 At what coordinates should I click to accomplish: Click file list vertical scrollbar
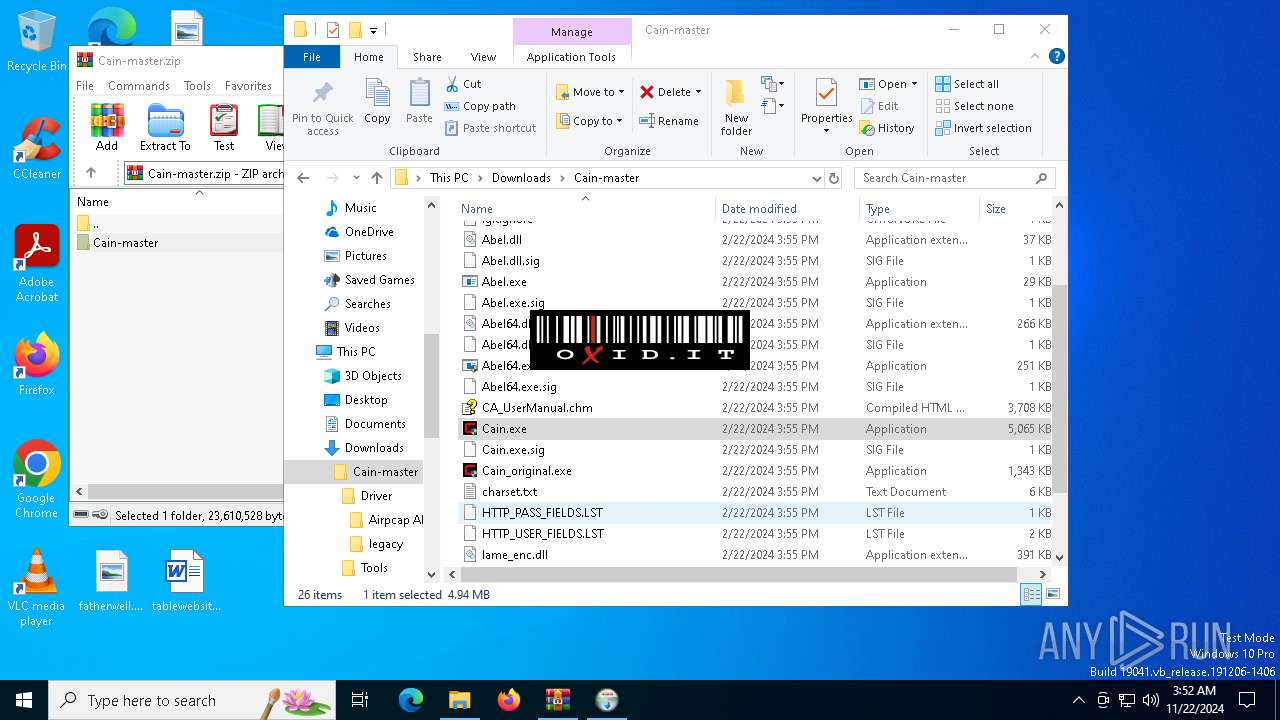[x=1059, y=388]
